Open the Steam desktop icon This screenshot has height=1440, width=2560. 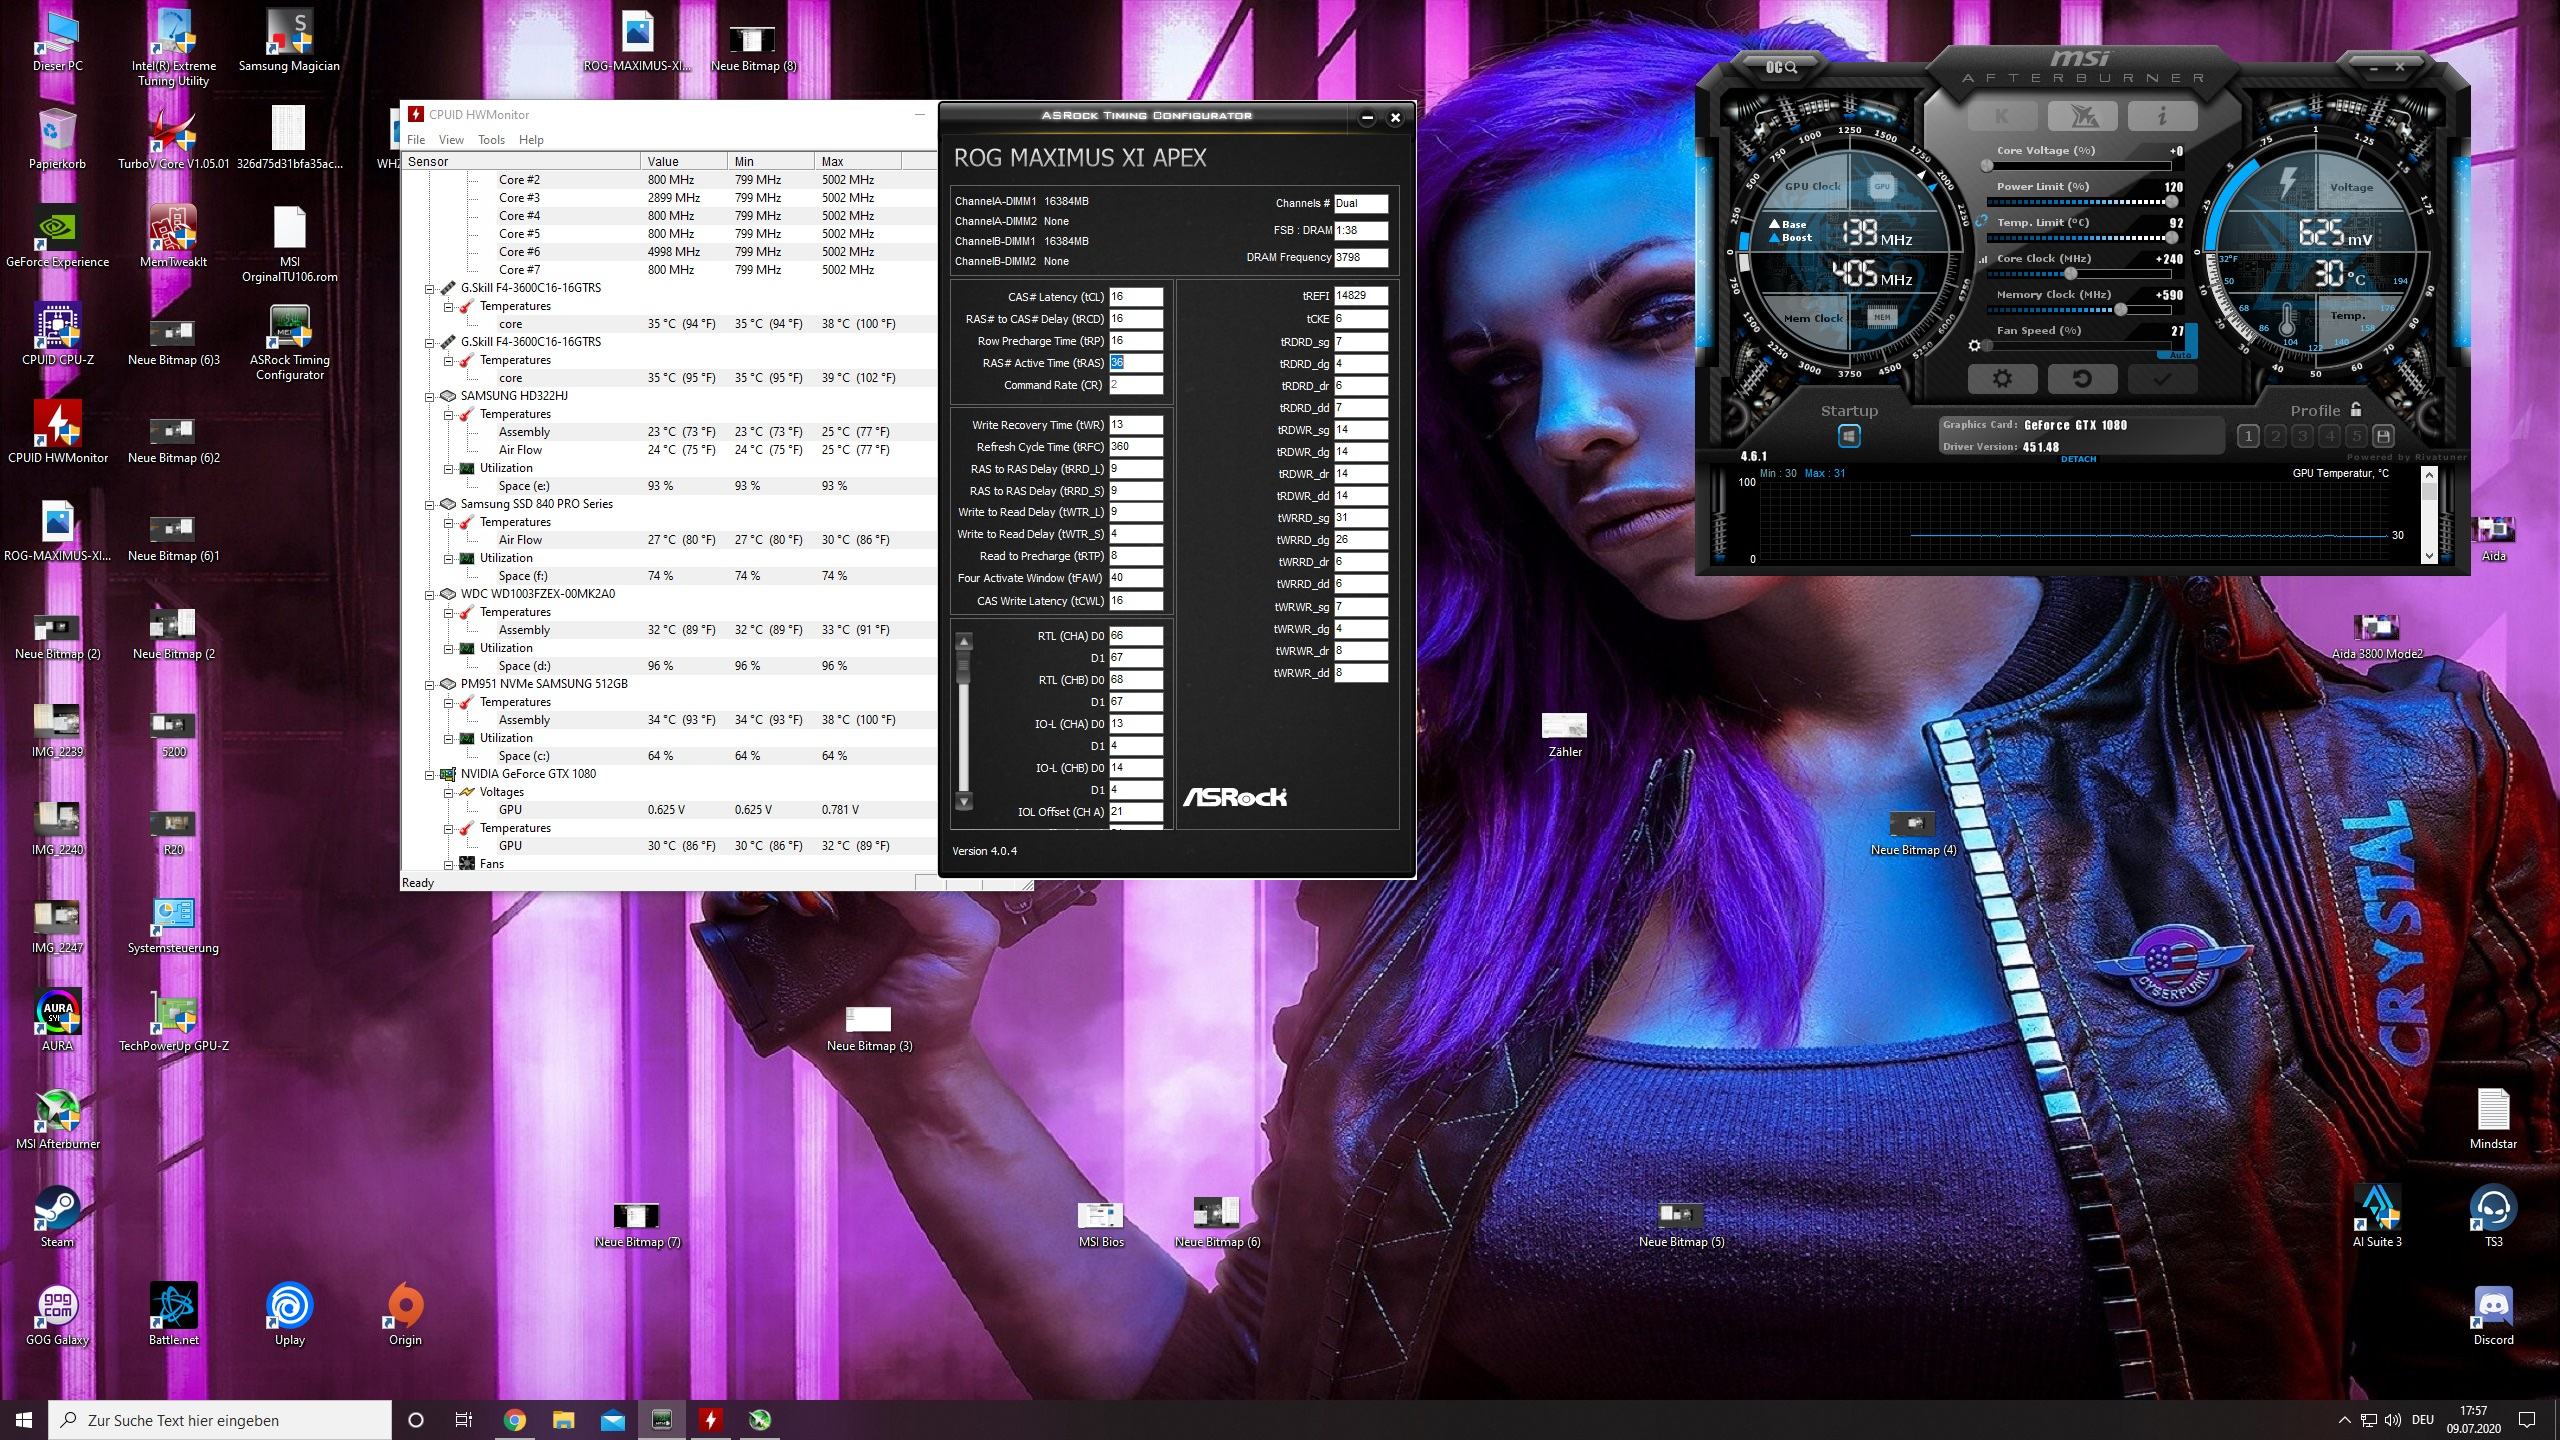tap(58, 1217)
